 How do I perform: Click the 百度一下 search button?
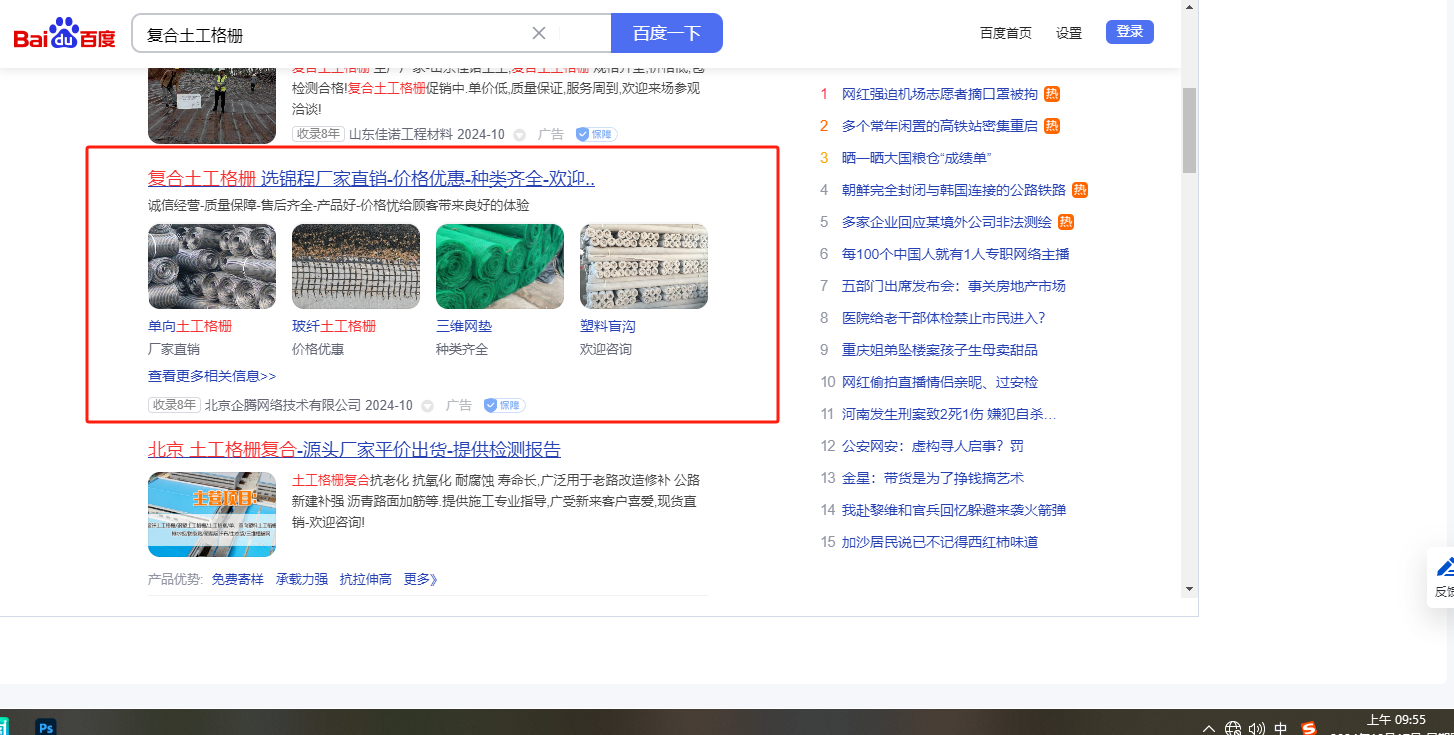667,33
